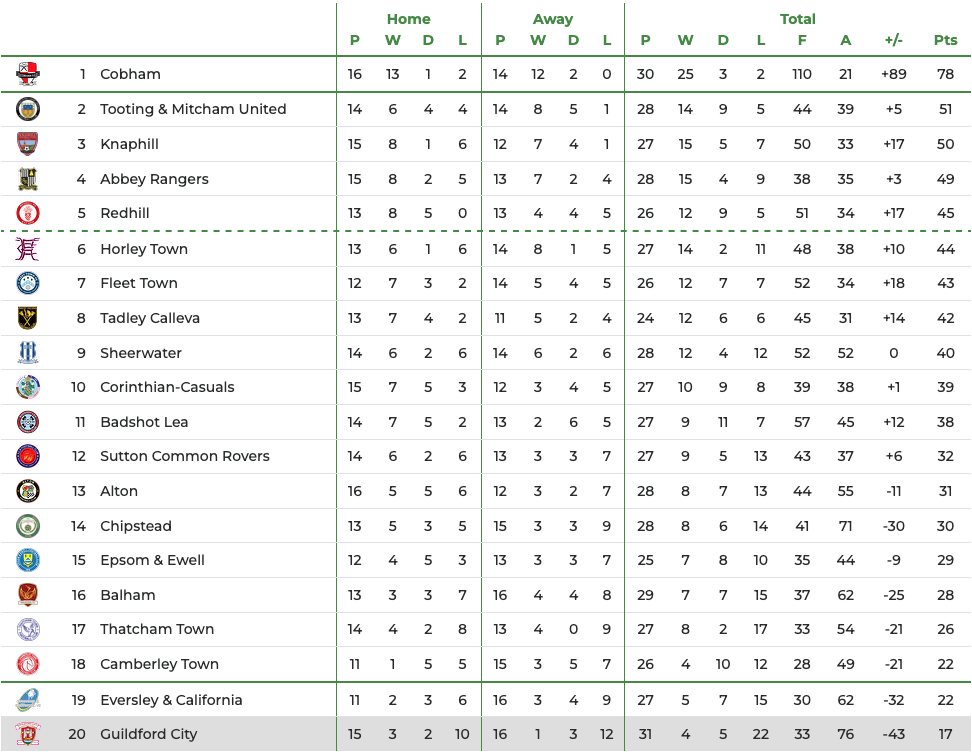Click the Abbey Rangers club crest
Screen dimensions: 972x752
tap(28, 179)
